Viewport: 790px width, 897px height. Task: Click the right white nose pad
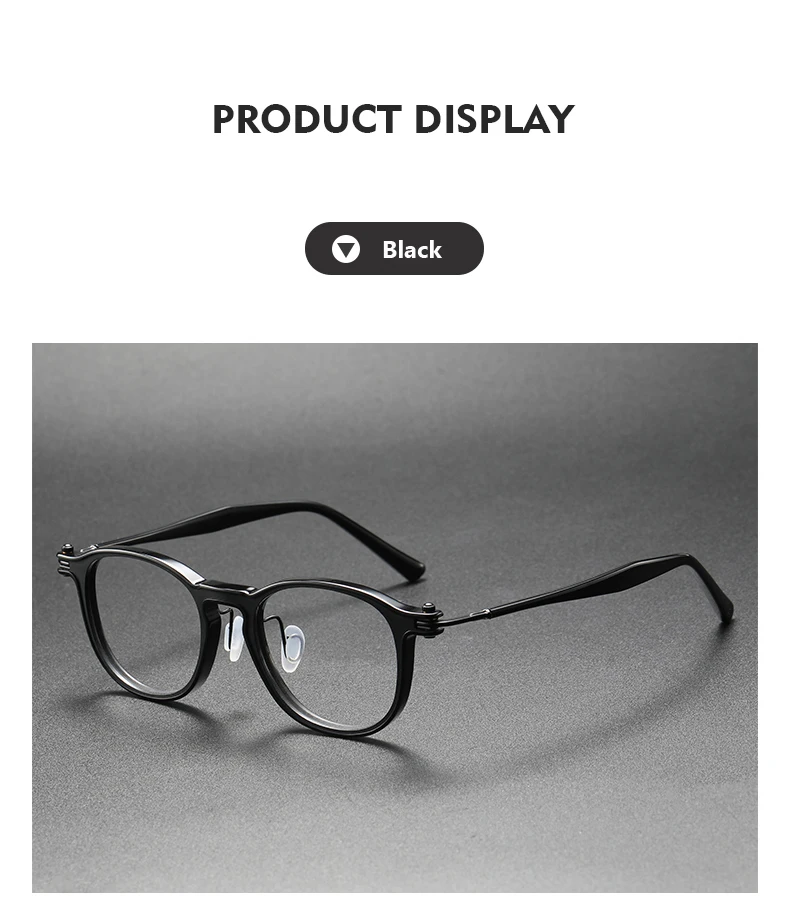291,648
